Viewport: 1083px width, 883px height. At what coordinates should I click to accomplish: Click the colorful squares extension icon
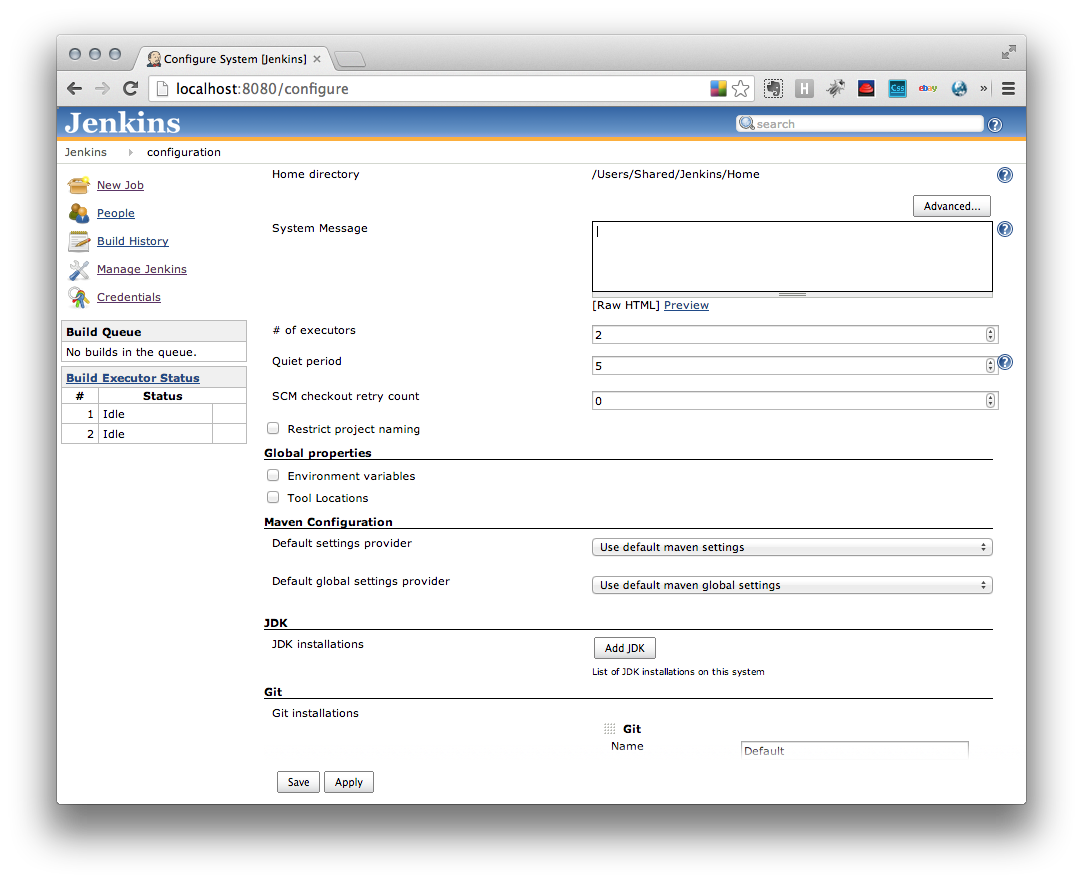[x=718, y=88]
